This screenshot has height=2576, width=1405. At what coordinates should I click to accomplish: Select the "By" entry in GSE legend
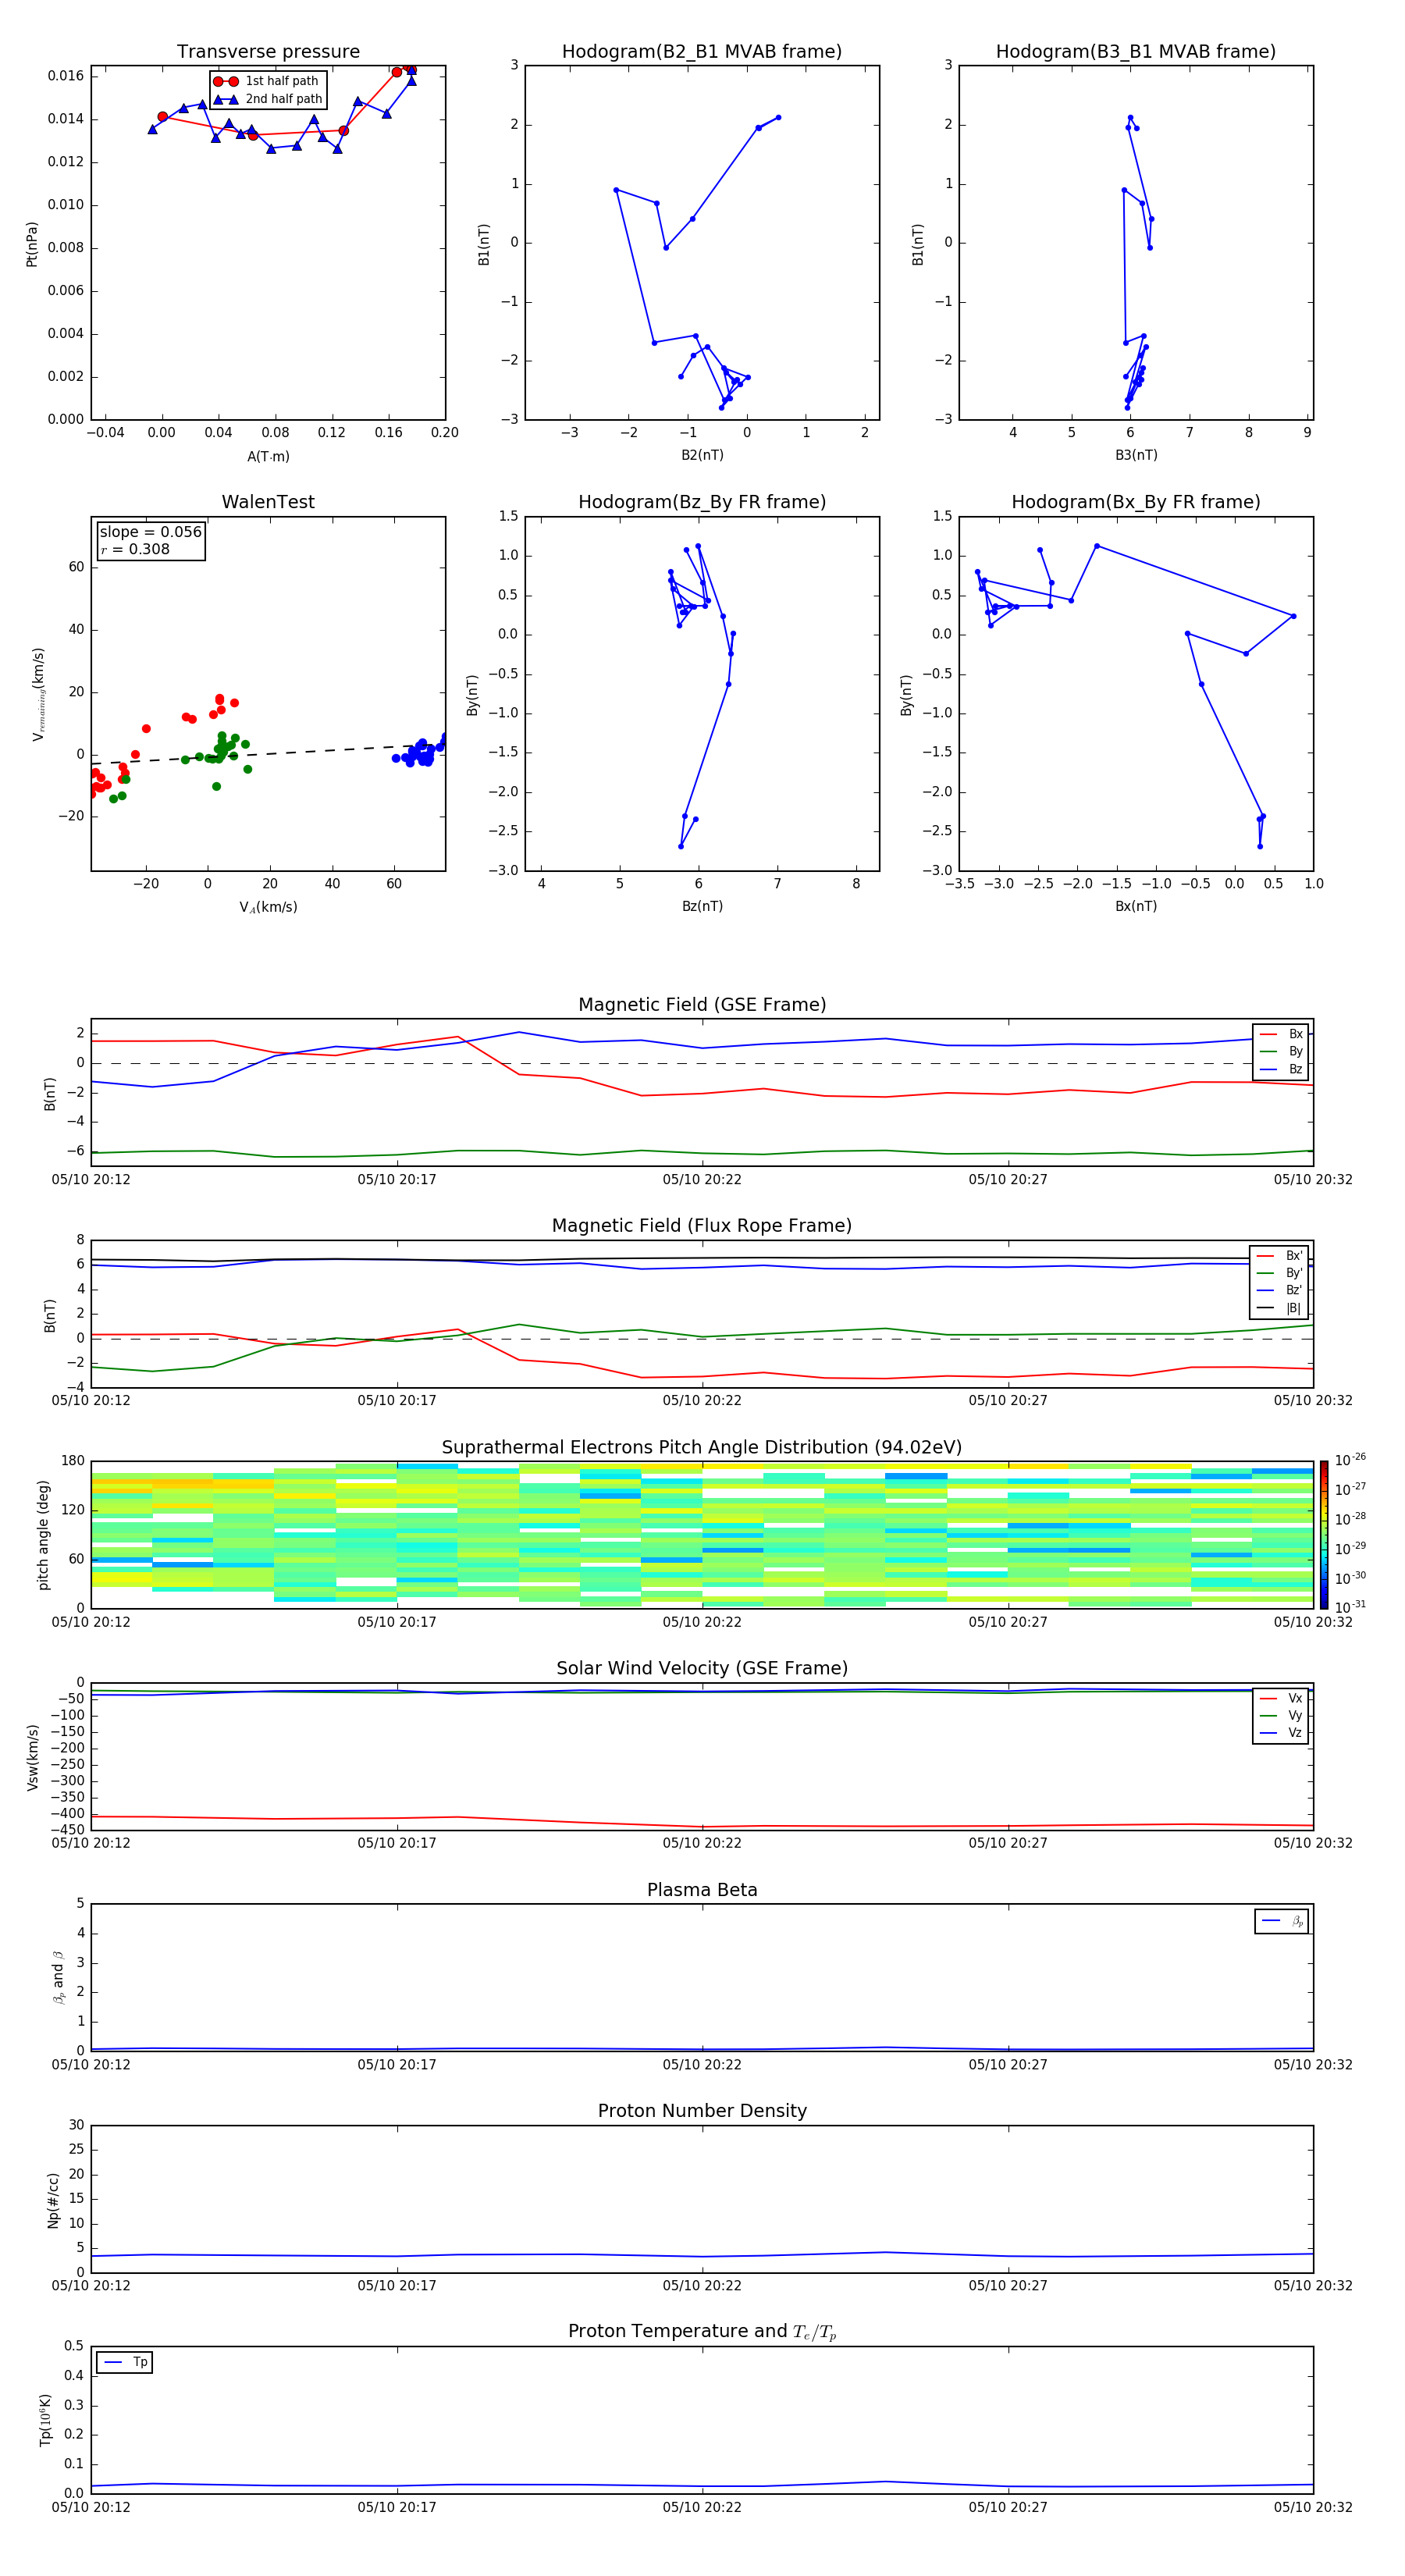click(x=1281, y=1051)
